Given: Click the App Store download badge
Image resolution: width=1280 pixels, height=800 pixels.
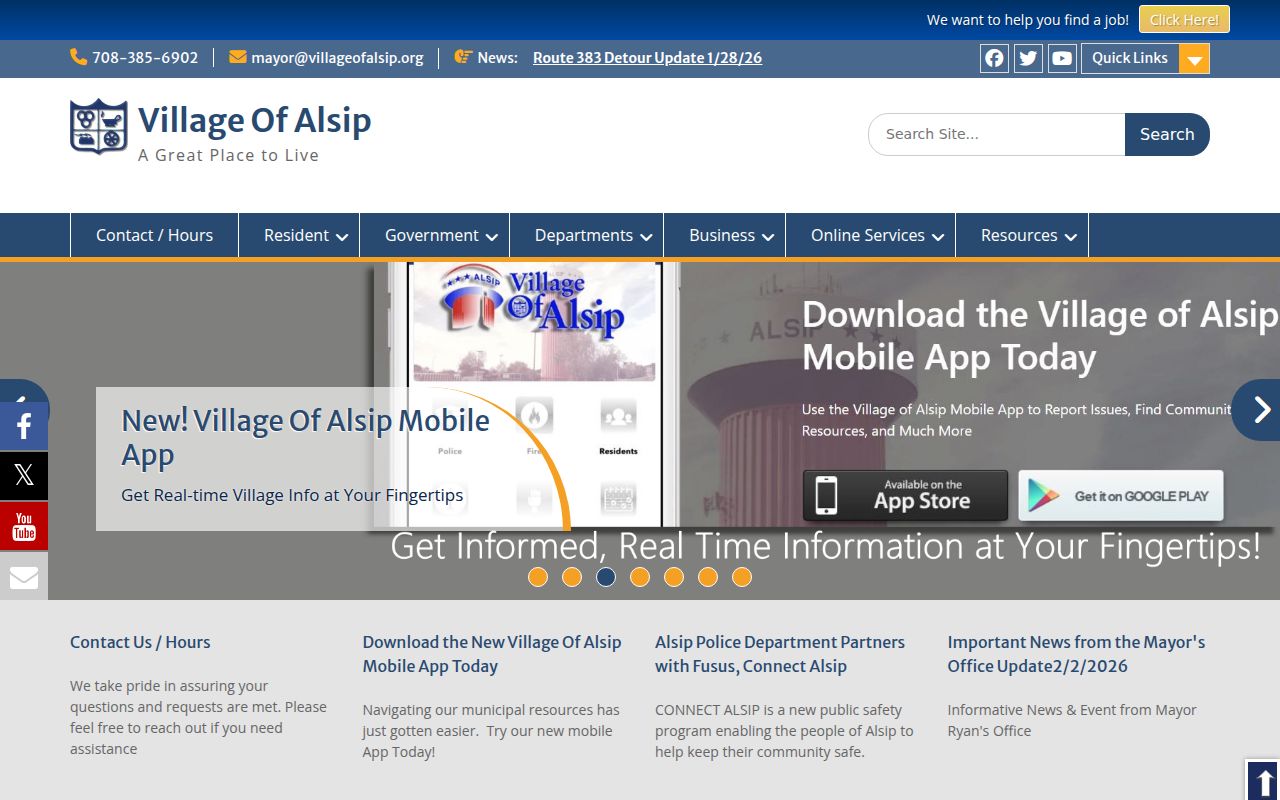Looking at the screenshot, I should click(905, 496).
